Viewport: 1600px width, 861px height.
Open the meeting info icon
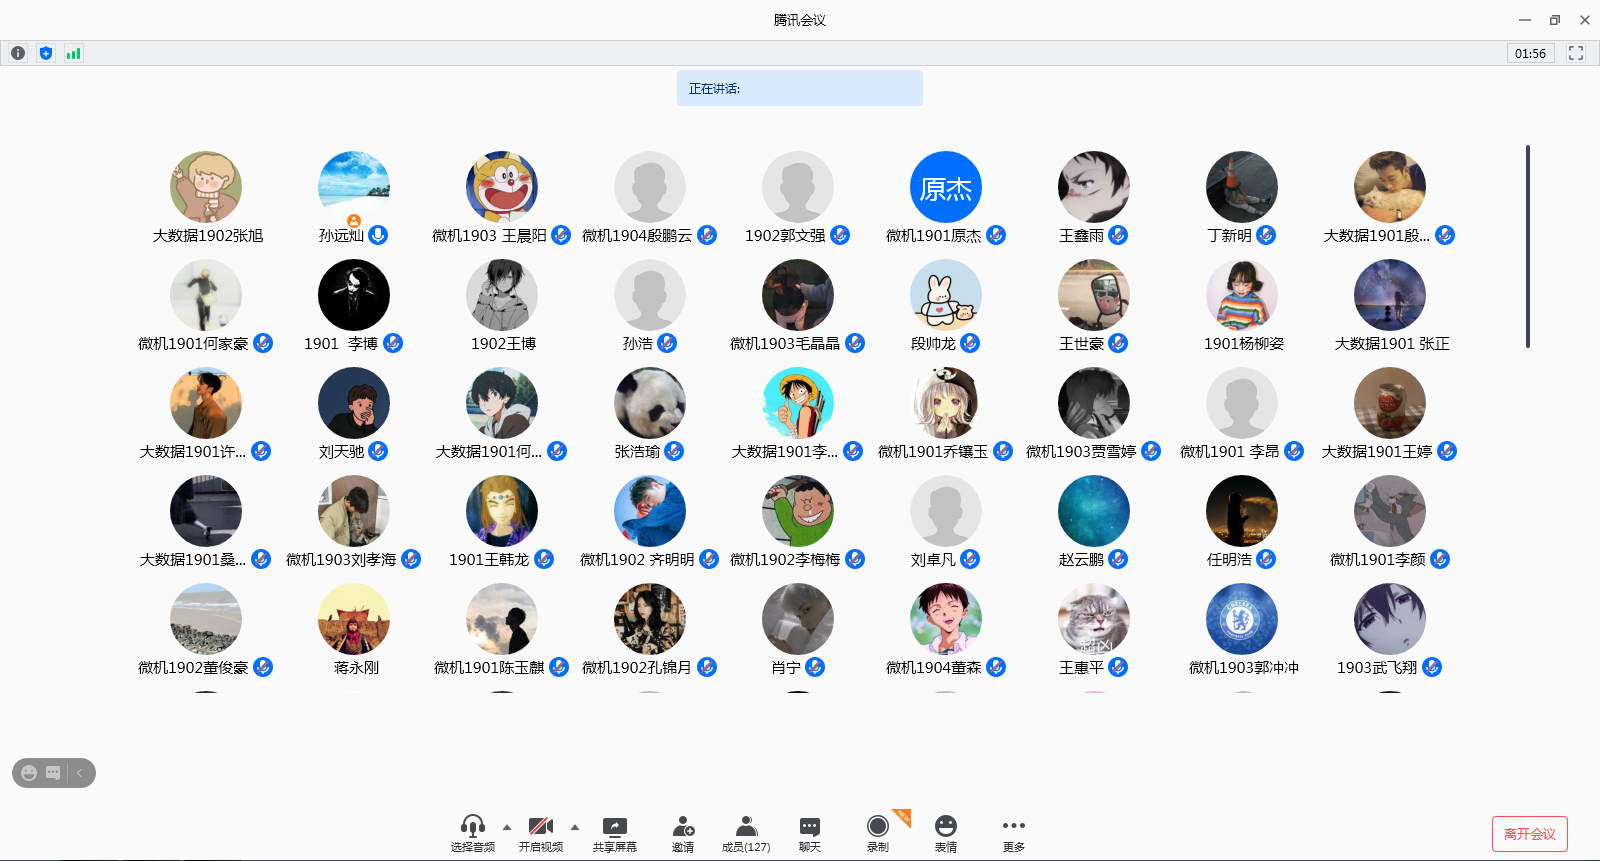tap(18, 53)
